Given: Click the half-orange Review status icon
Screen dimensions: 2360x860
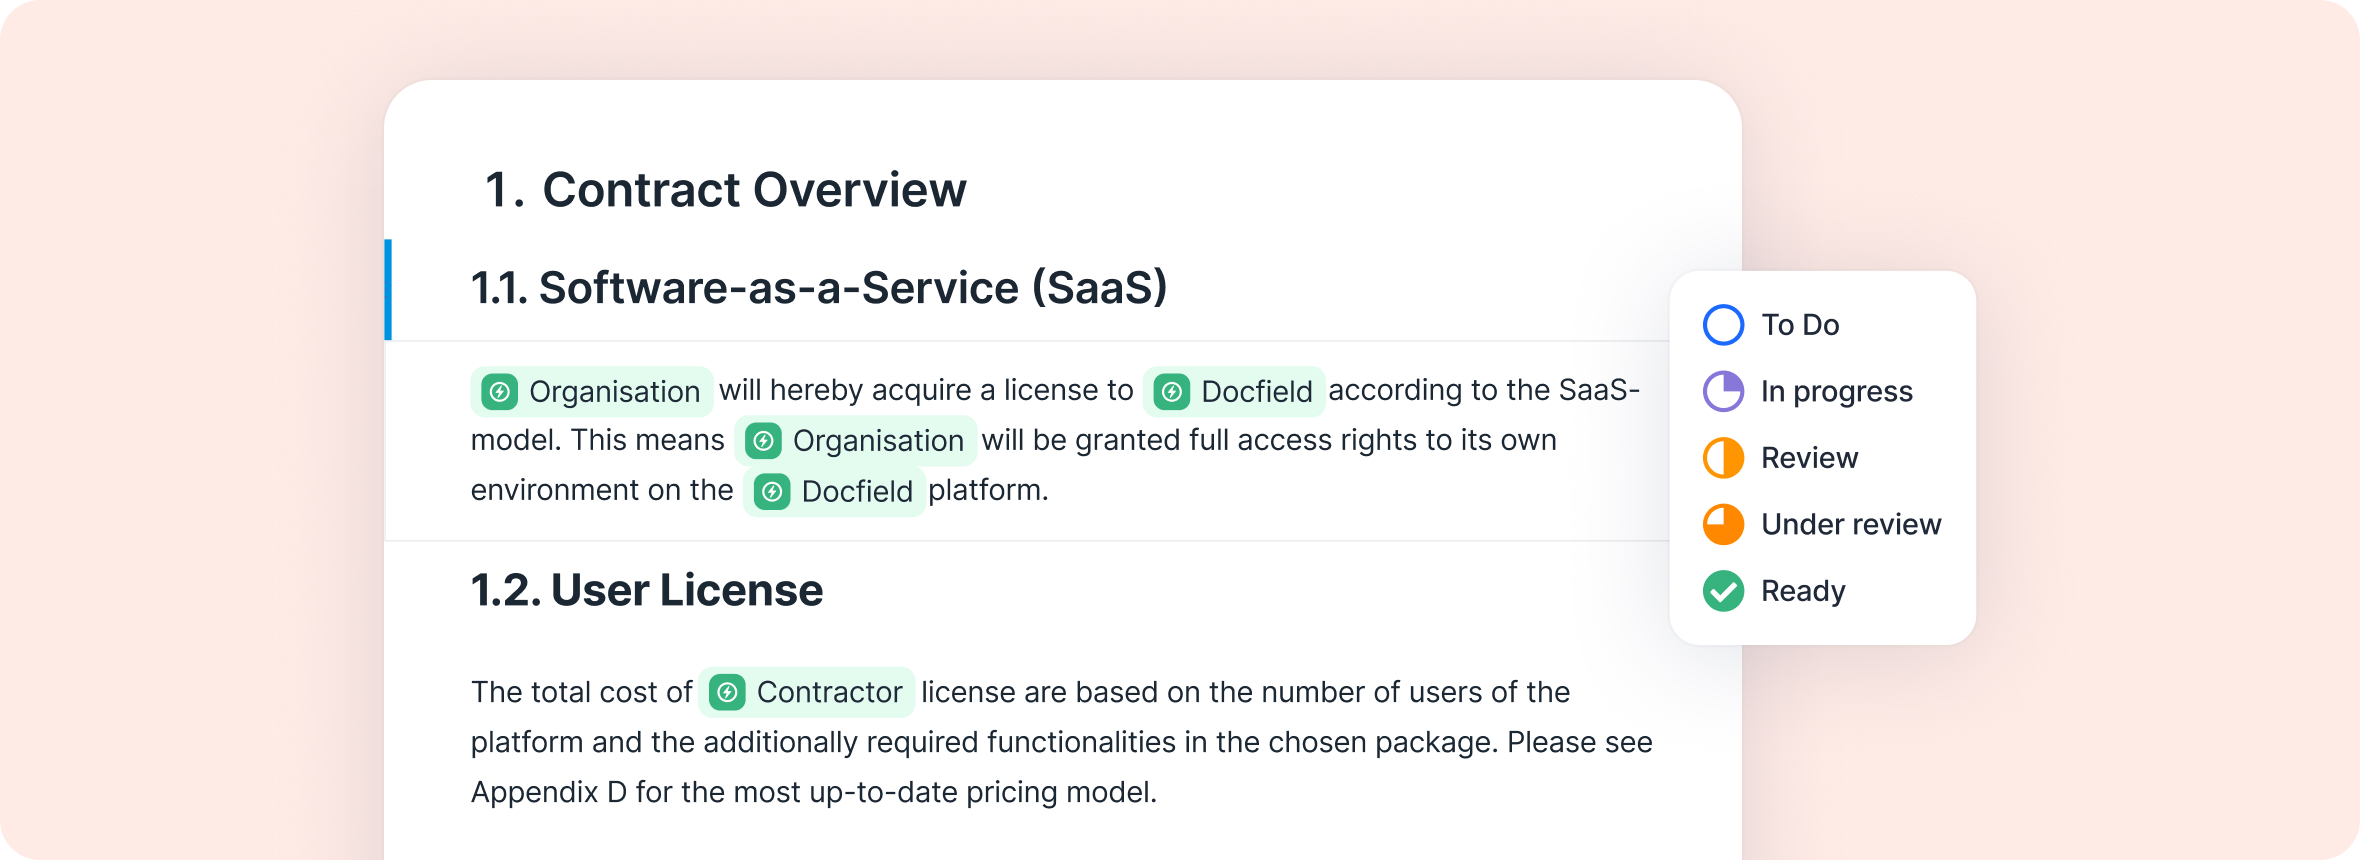Looking at the screenshot, I should [1723, 458].
